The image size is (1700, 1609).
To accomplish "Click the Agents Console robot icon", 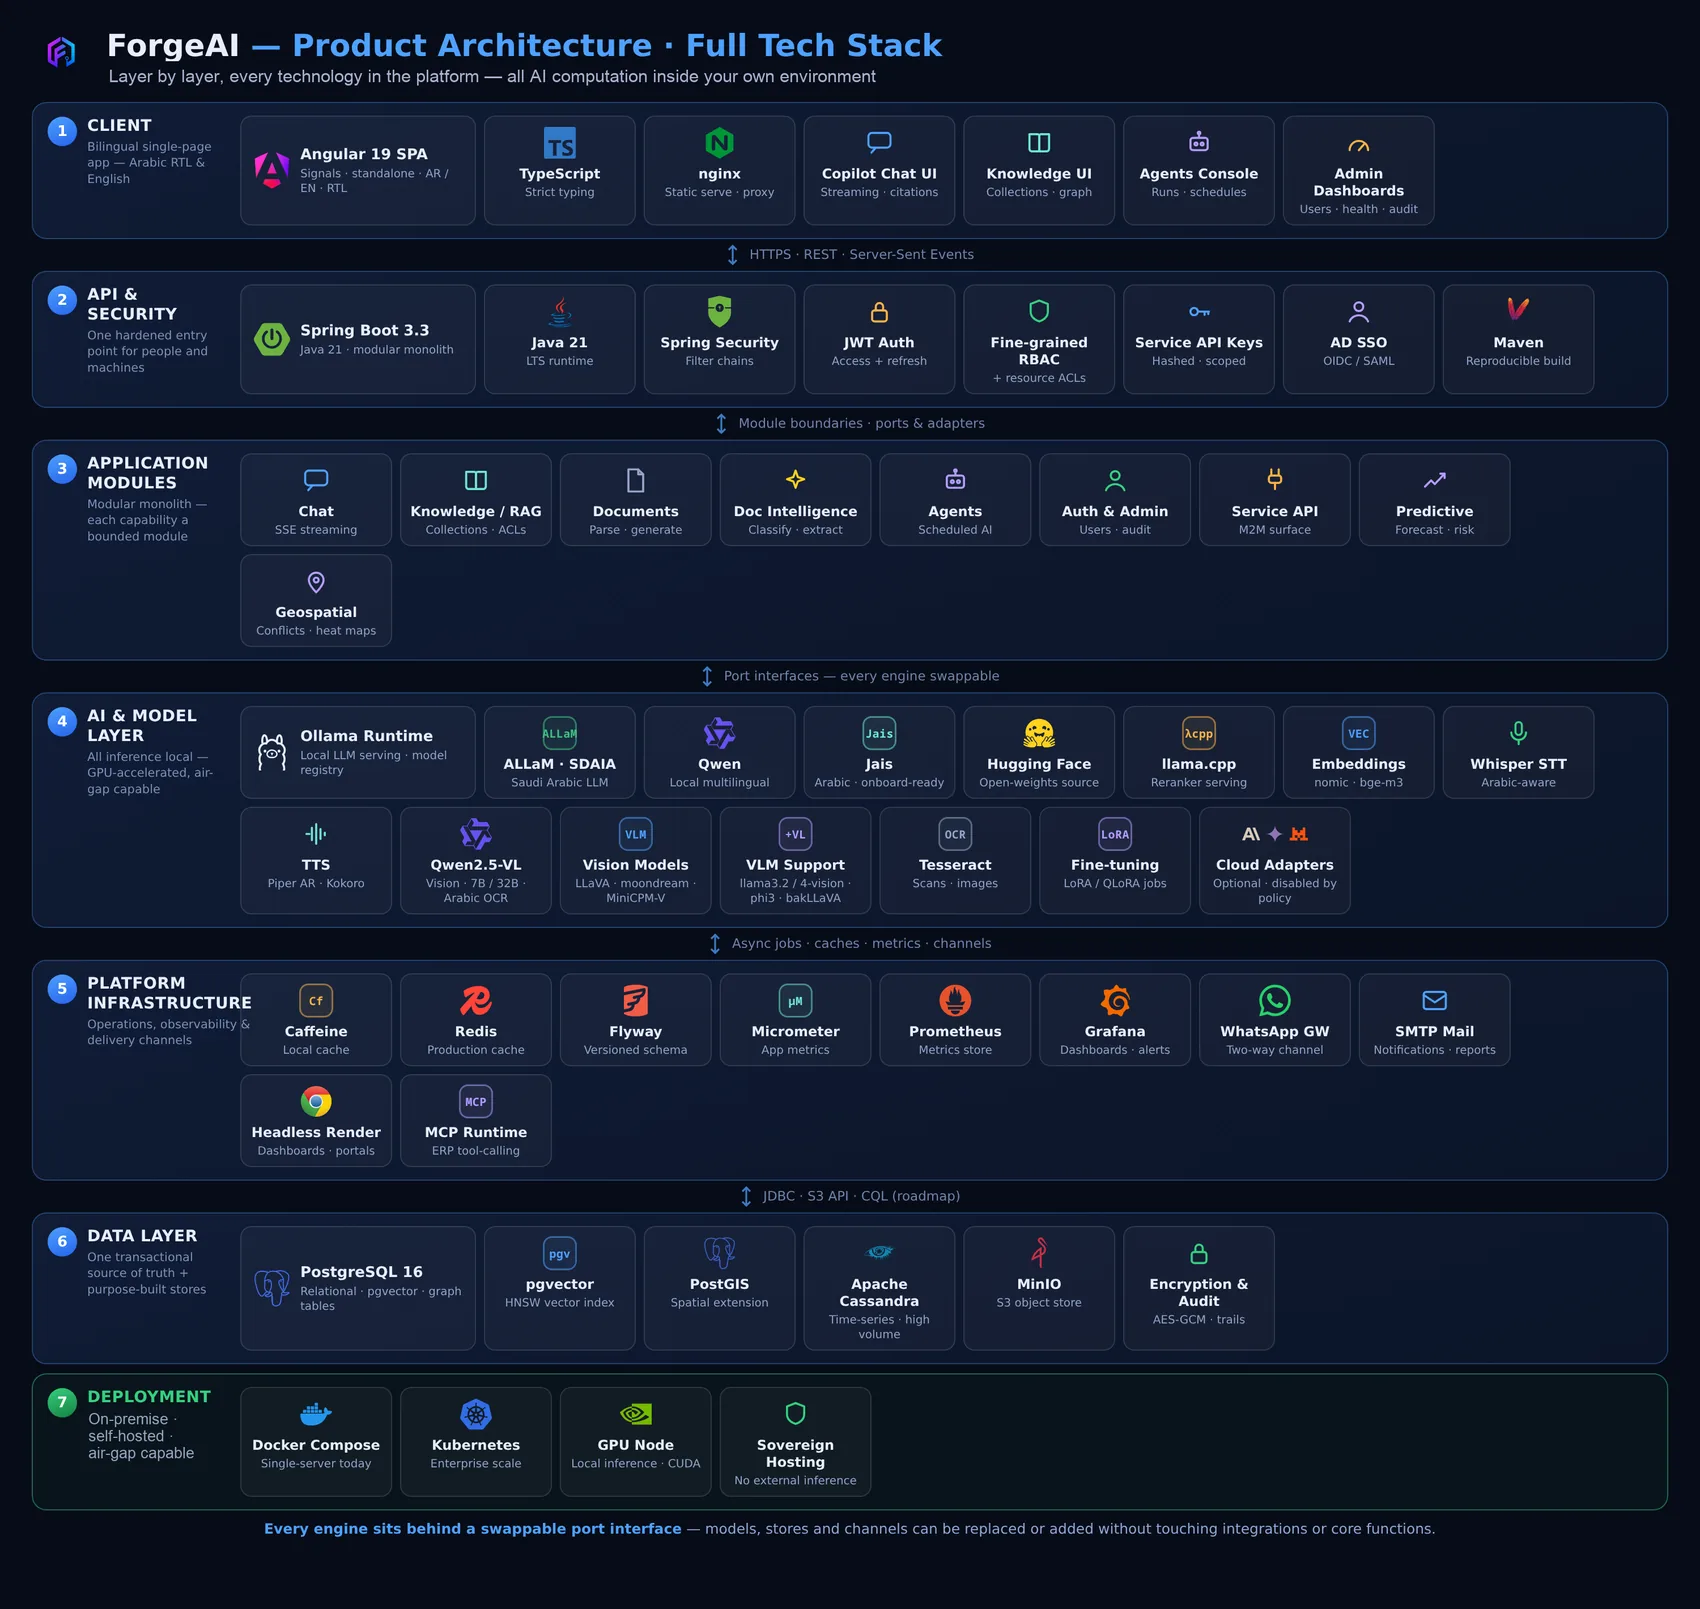I will pos(1199,142).
